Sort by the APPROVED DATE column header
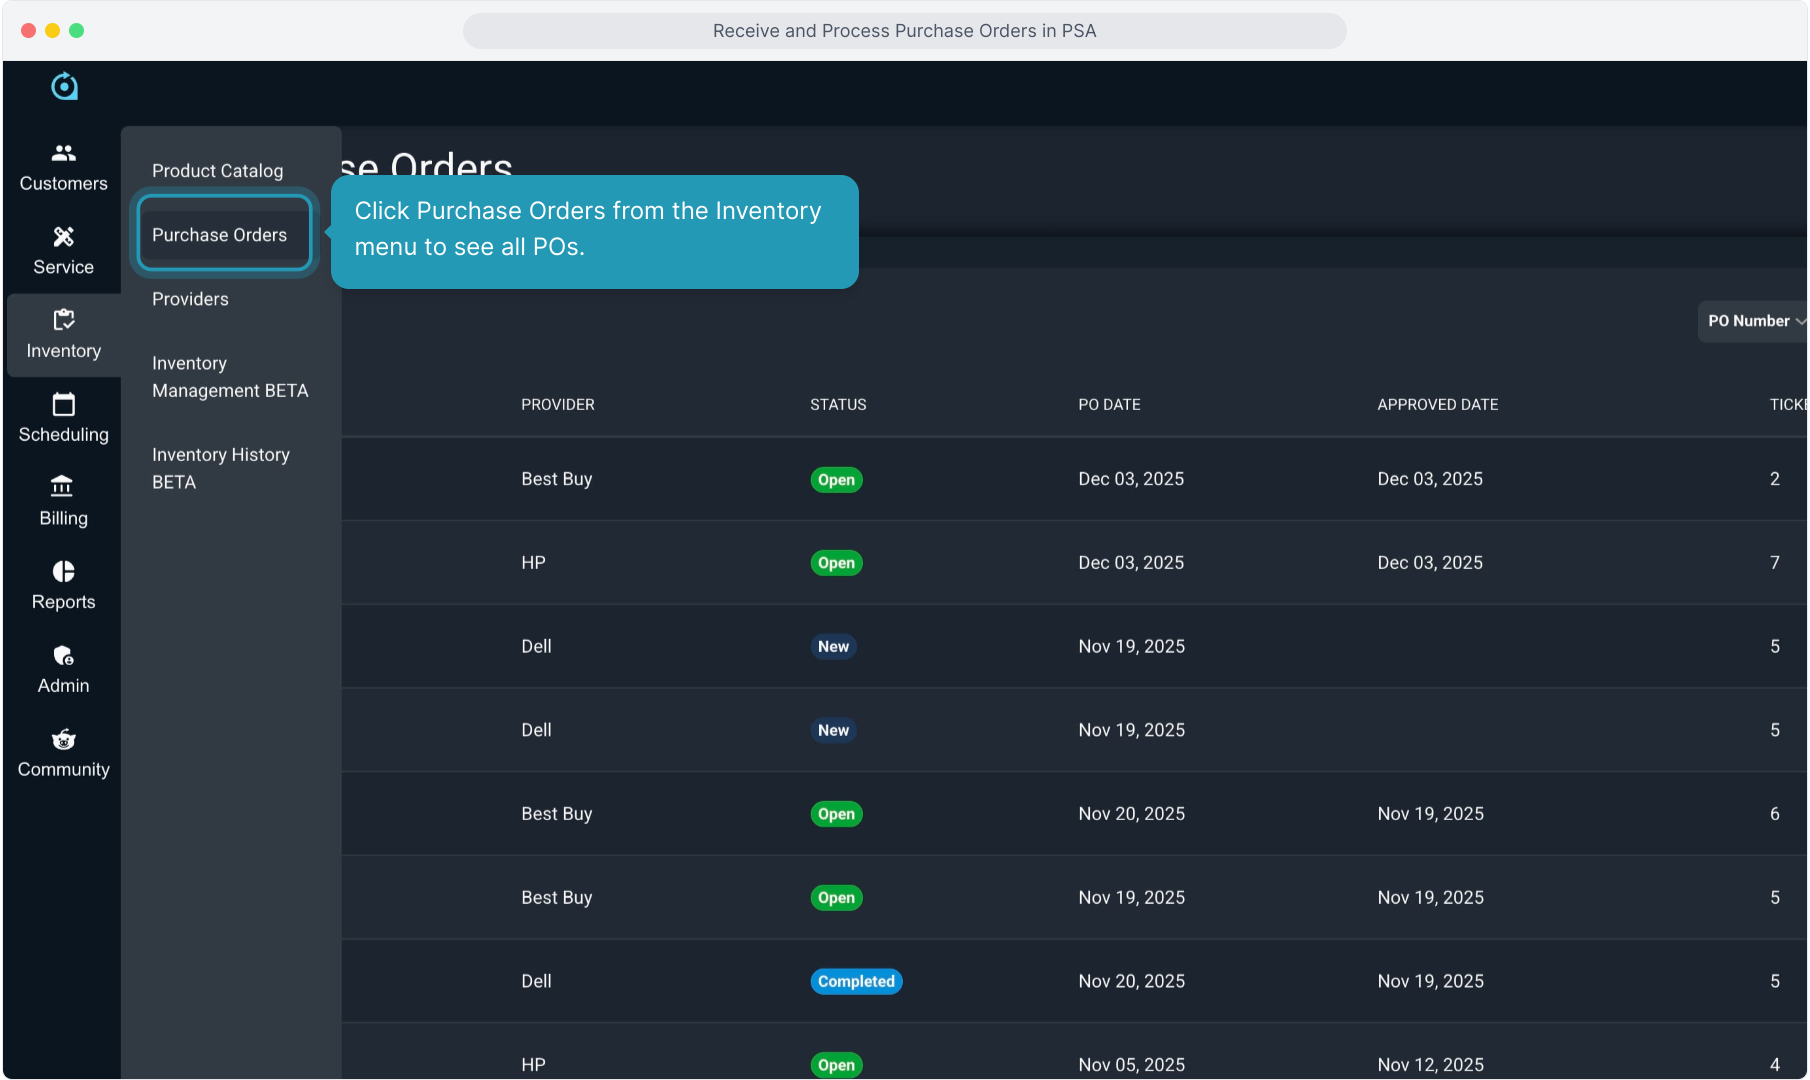The width and height of the screenshot is (1810, 1080). point(1437,405)
